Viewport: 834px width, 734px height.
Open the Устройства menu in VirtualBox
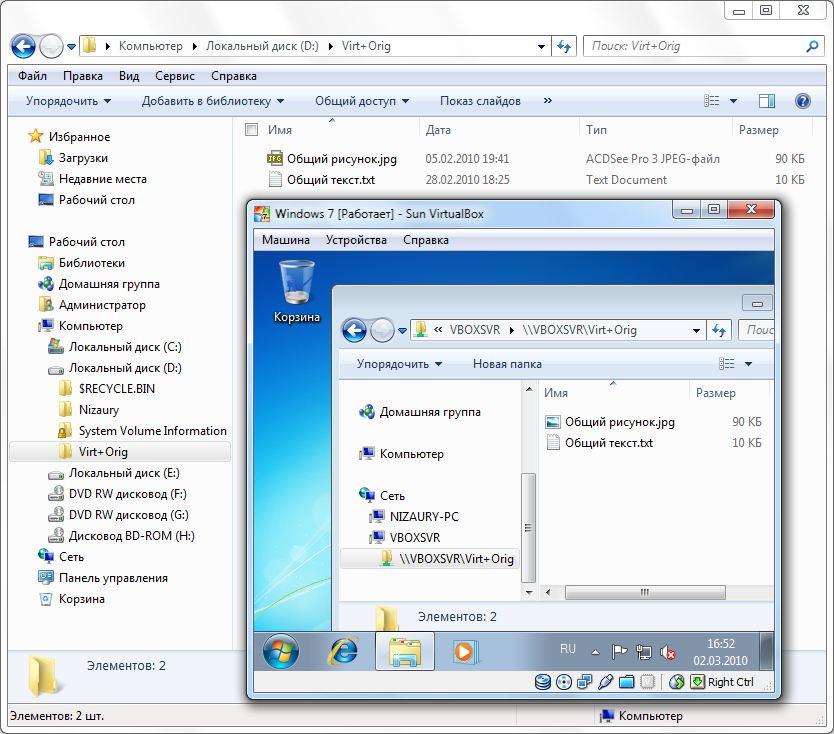[356, 240]
